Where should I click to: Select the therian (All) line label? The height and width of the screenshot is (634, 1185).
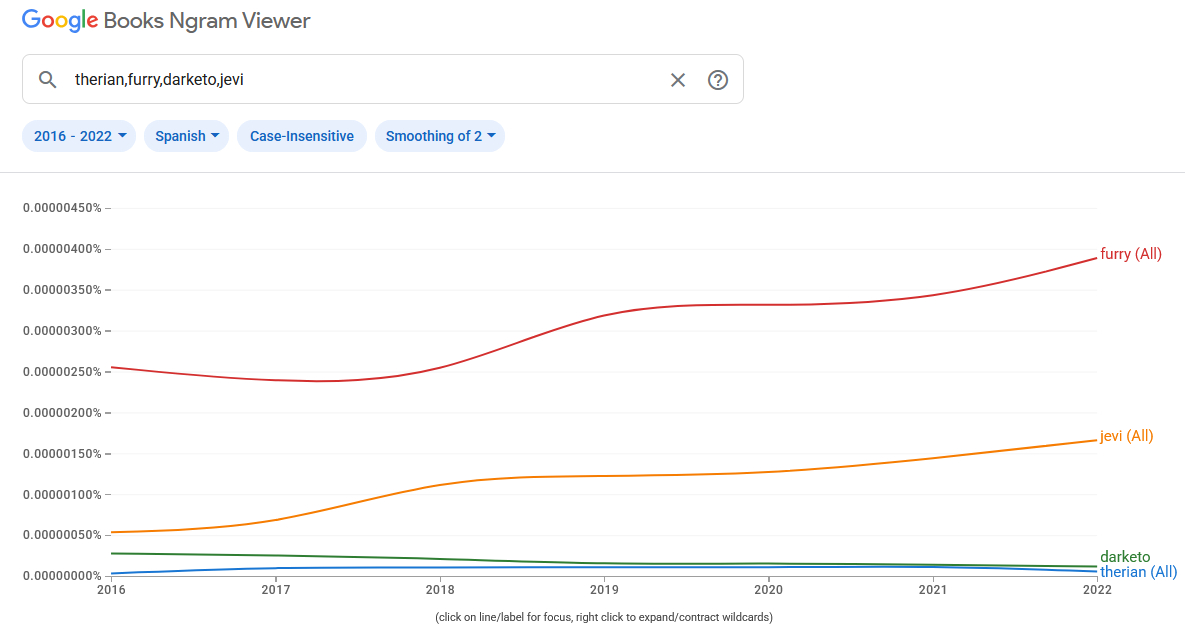(1138, 572)
